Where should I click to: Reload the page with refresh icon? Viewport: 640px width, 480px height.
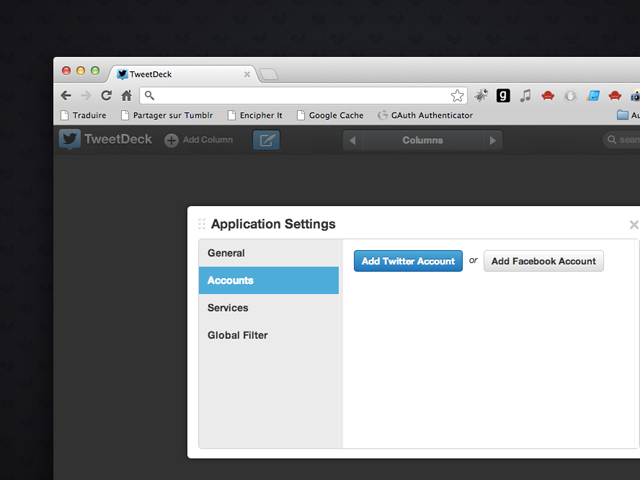point(106,96)
